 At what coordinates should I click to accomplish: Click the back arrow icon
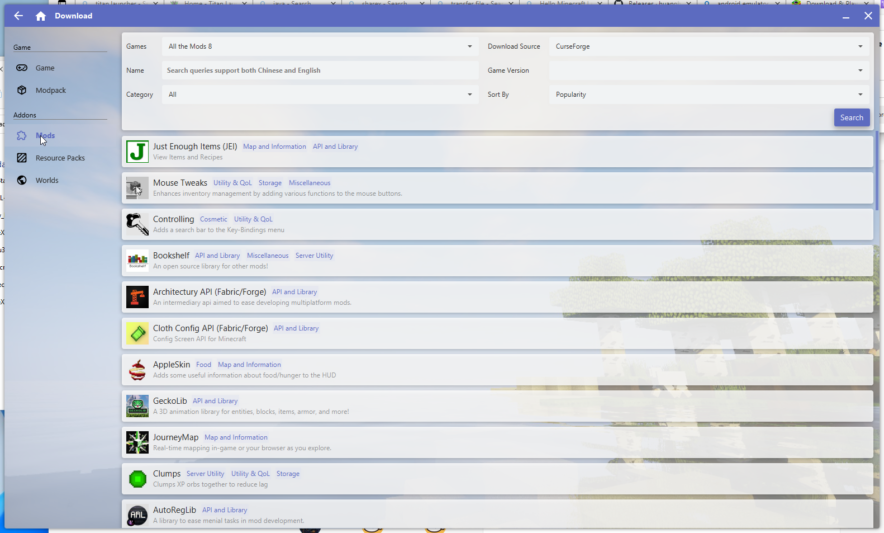pyautogui.click(x=18, y=16)
